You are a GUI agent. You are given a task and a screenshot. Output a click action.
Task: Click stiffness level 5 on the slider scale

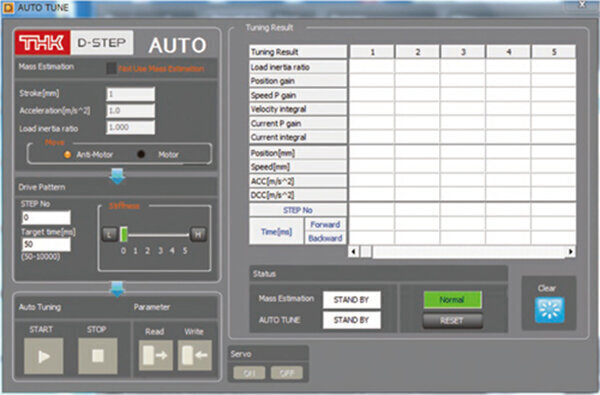click(x=185, y=251)
